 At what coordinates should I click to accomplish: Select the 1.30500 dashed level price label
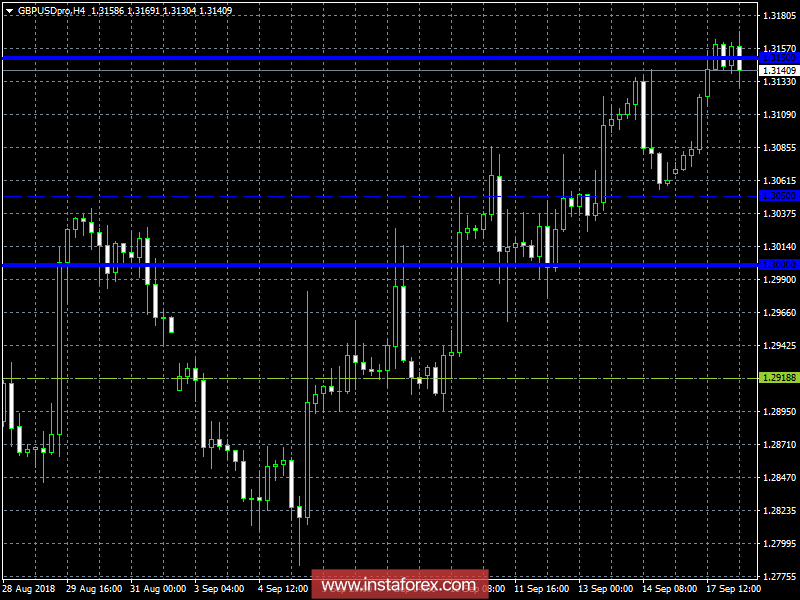click(779, 196)
